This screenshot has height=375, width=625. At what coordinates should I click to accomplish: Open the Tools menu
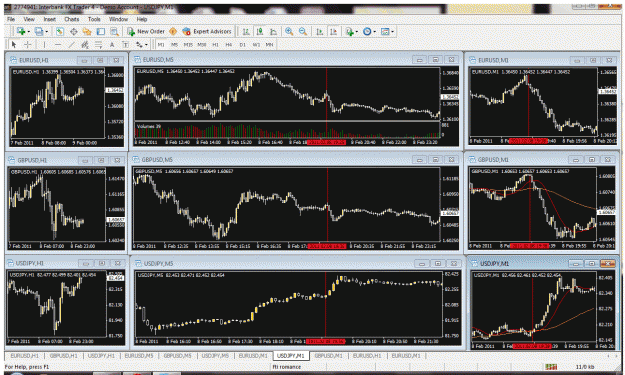pos(94,19)
